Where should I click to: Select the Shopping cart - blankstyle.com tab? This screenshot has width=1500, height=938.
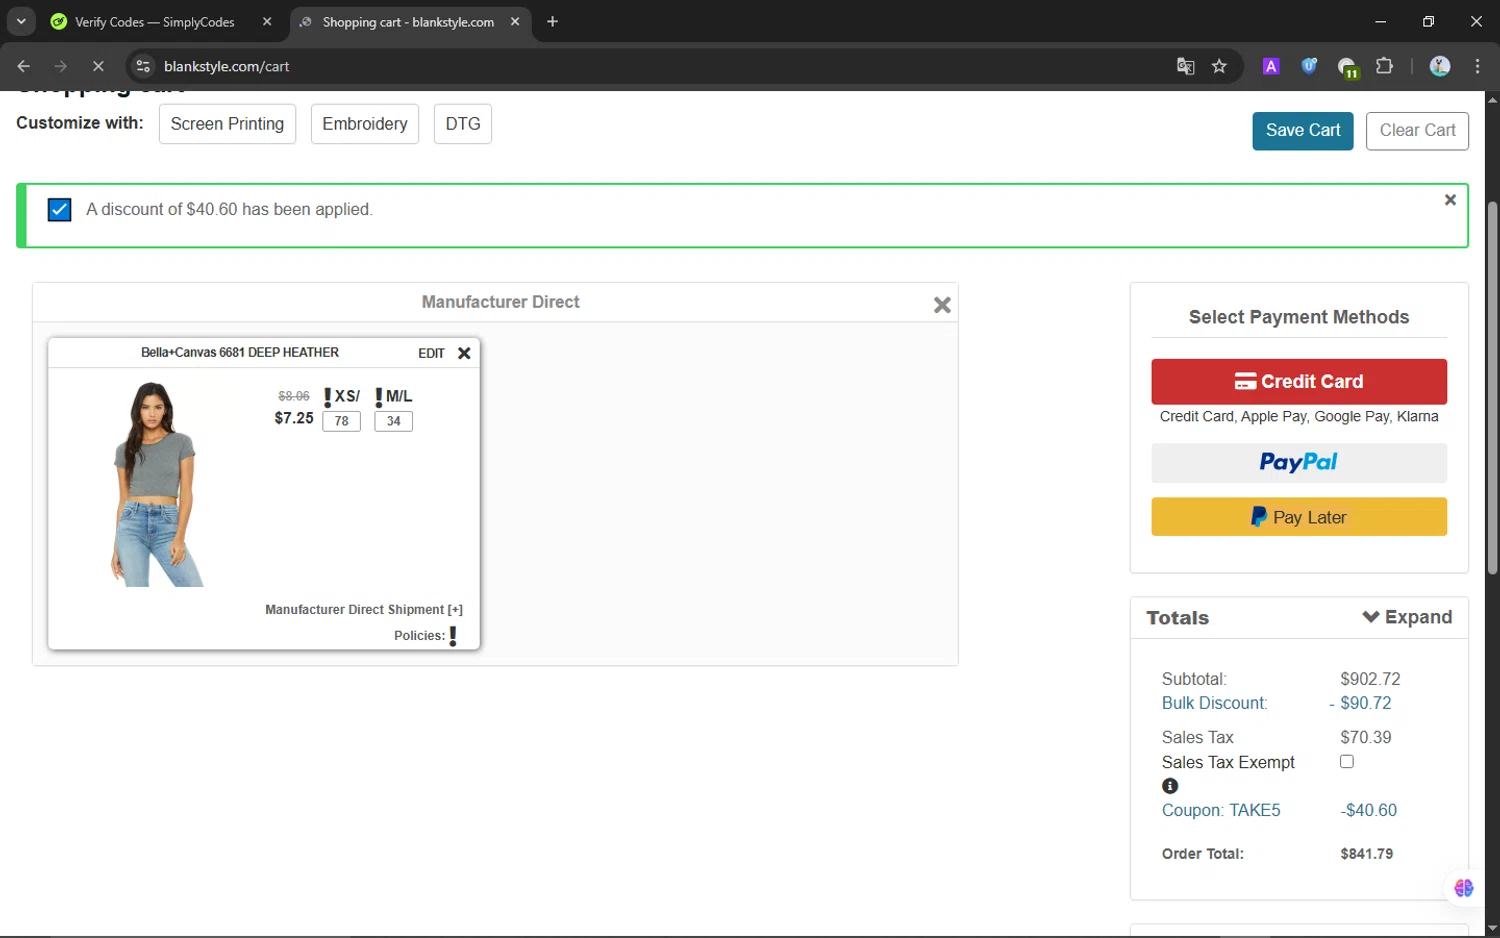(x=408, y=22)
